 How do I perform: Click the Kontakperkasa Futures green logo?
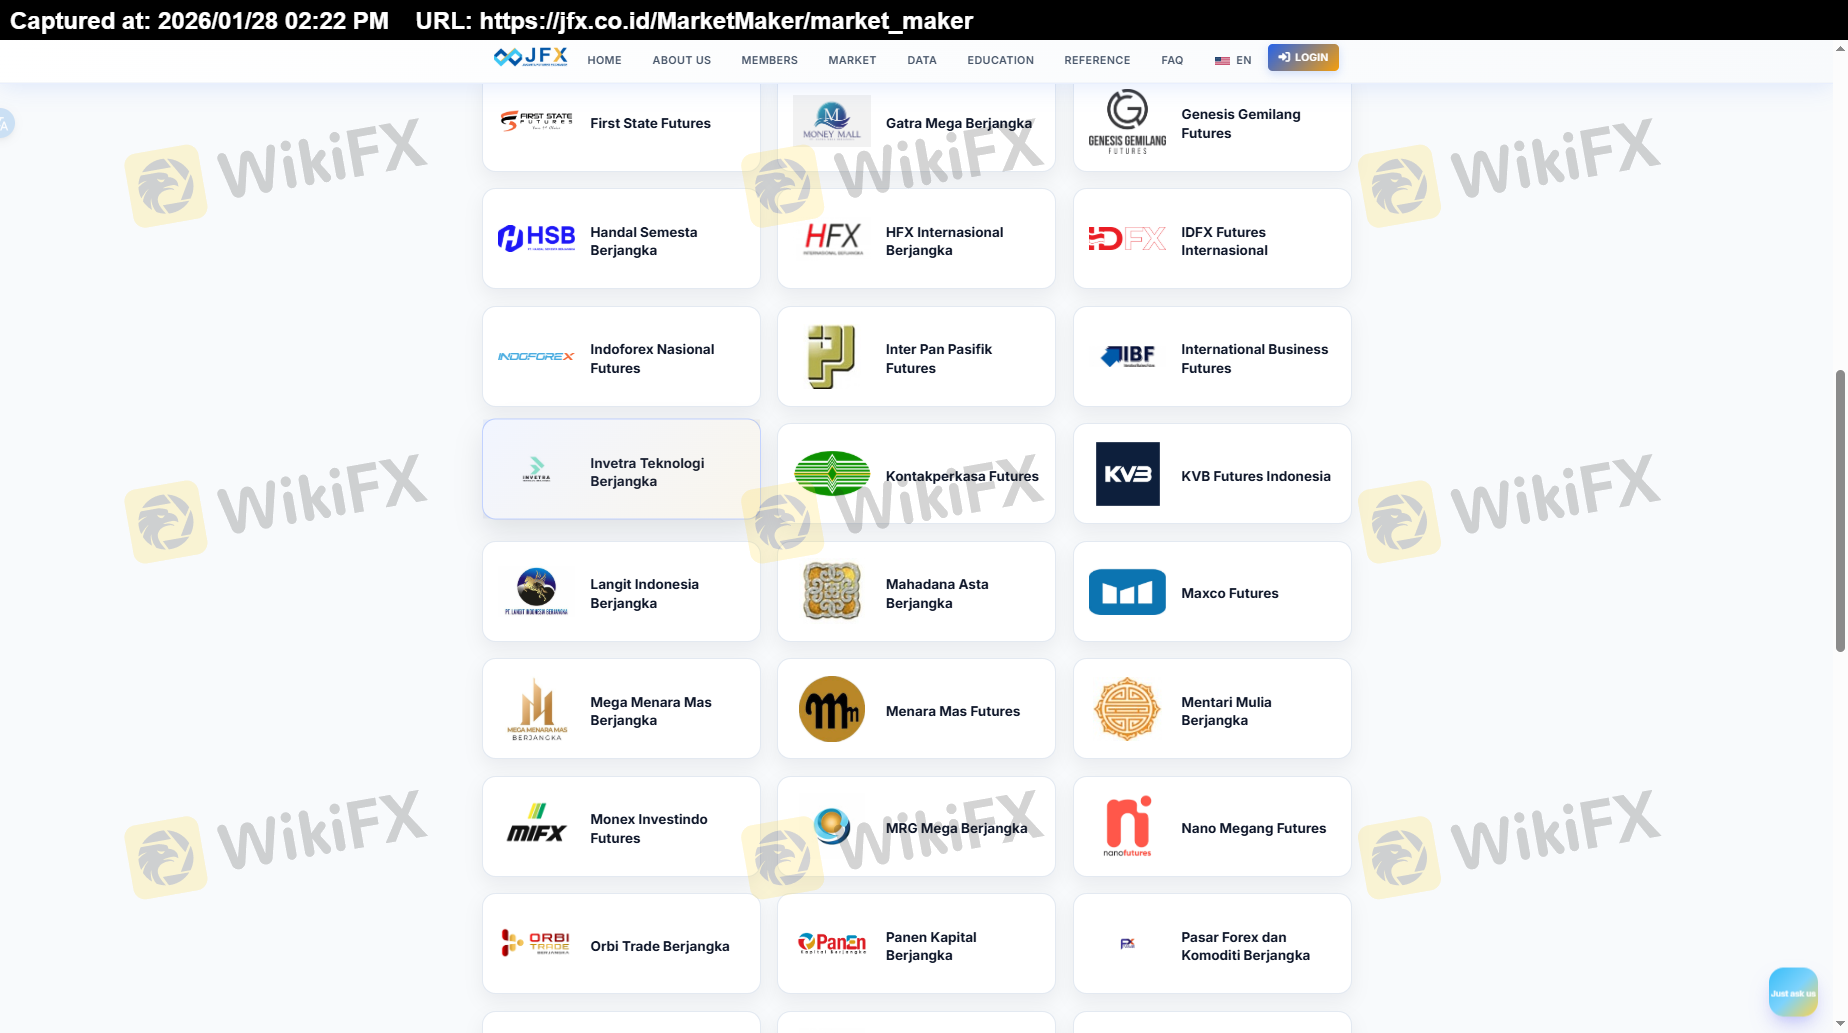point(831,474)
